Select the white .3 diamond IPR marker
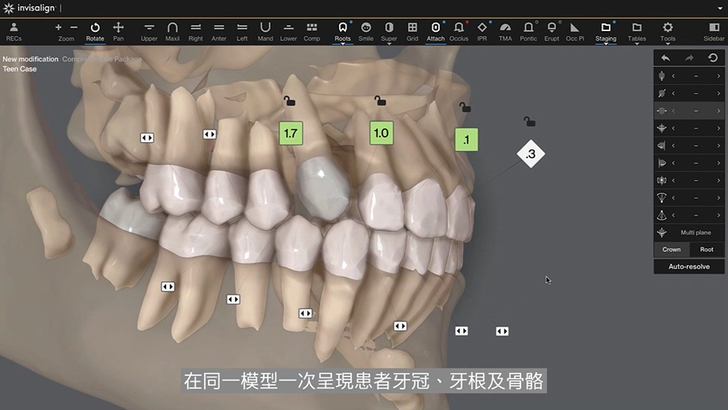Image resolution: width=728 pixels, height=410 pixels. [x=531, y=154]
